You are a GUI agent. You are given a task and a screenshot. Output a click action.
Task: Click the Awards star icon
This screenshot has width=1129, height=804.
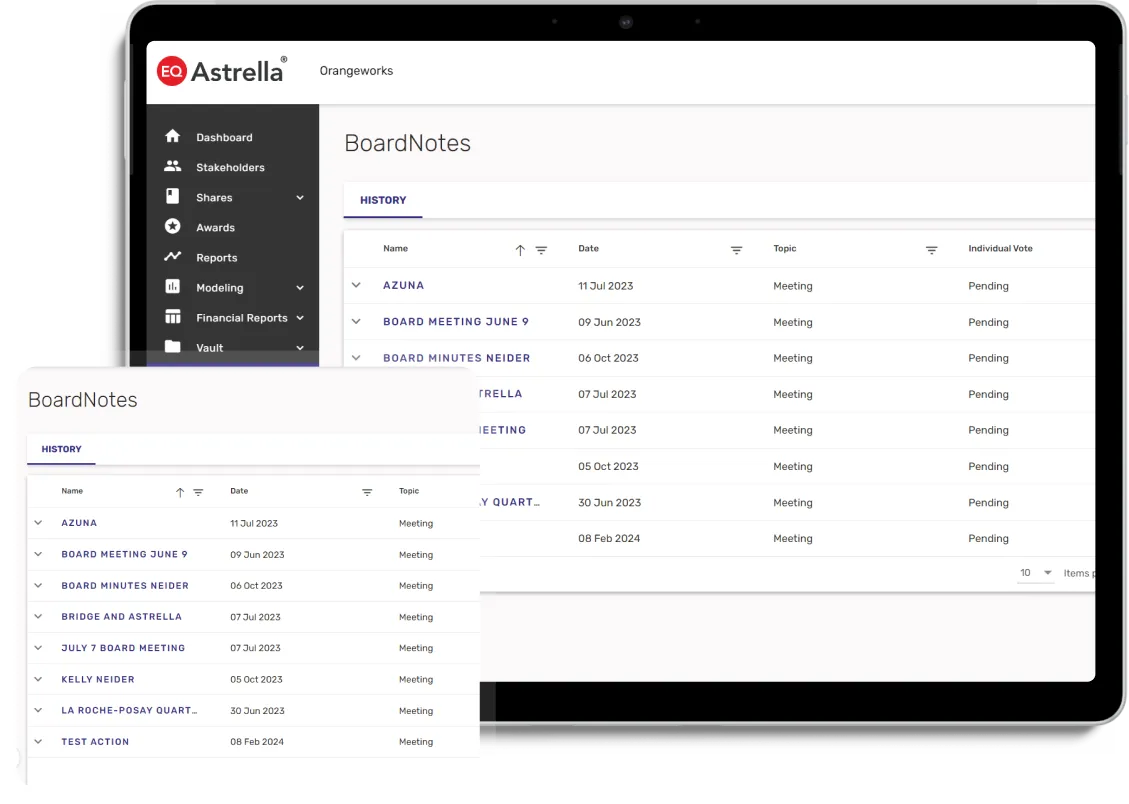173,227
